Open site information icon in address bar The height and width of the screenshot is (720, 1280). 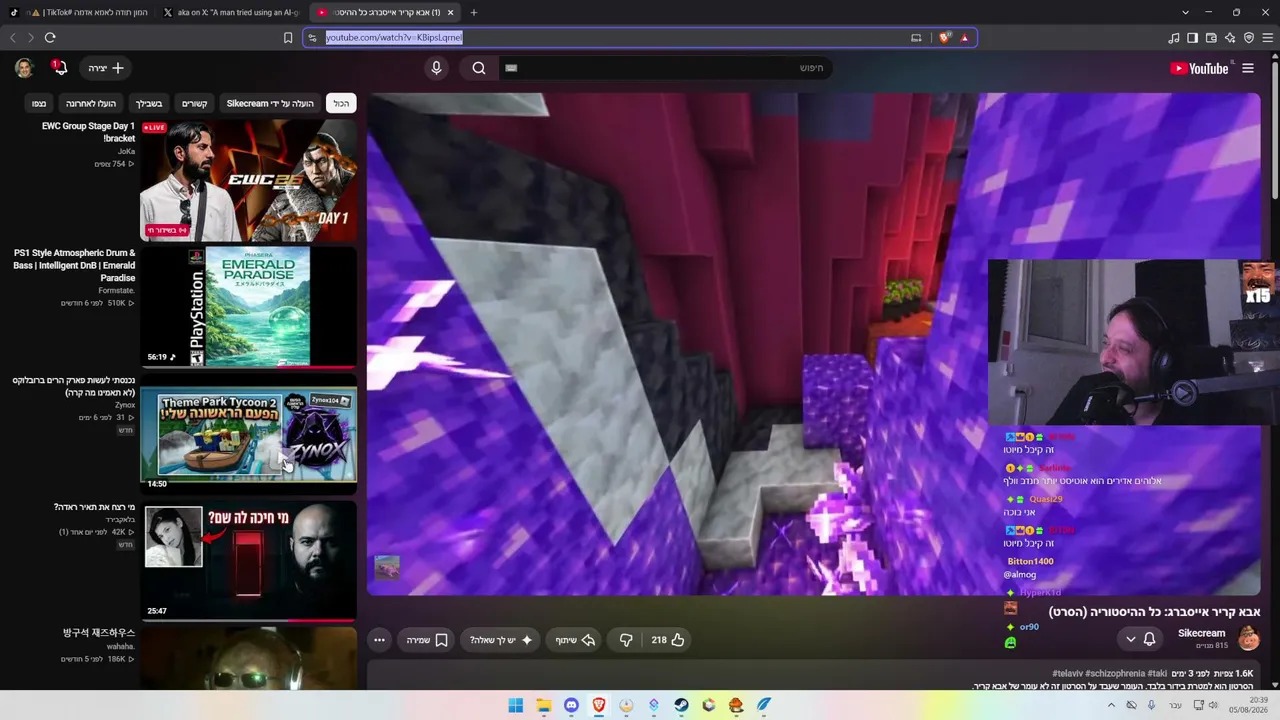(312, 38)
